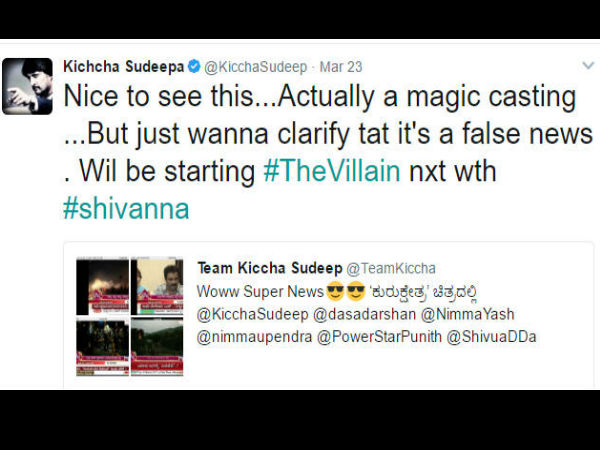600x450 pixels.
Task: Follow the #TheVillain hashtag
Action: coord(332,171)
